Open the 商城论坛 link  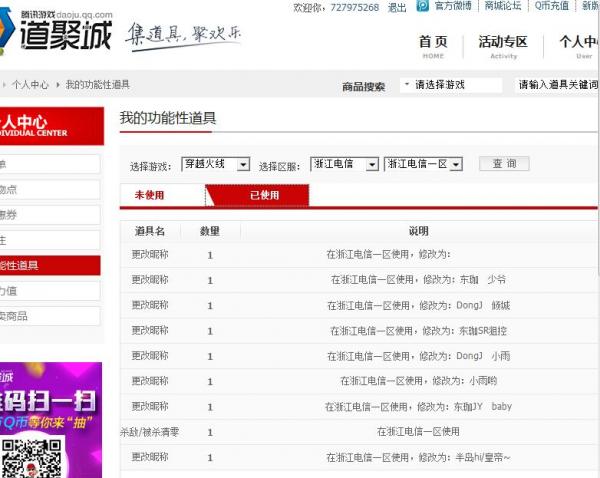pyautogui.click(x=503, y=6)
